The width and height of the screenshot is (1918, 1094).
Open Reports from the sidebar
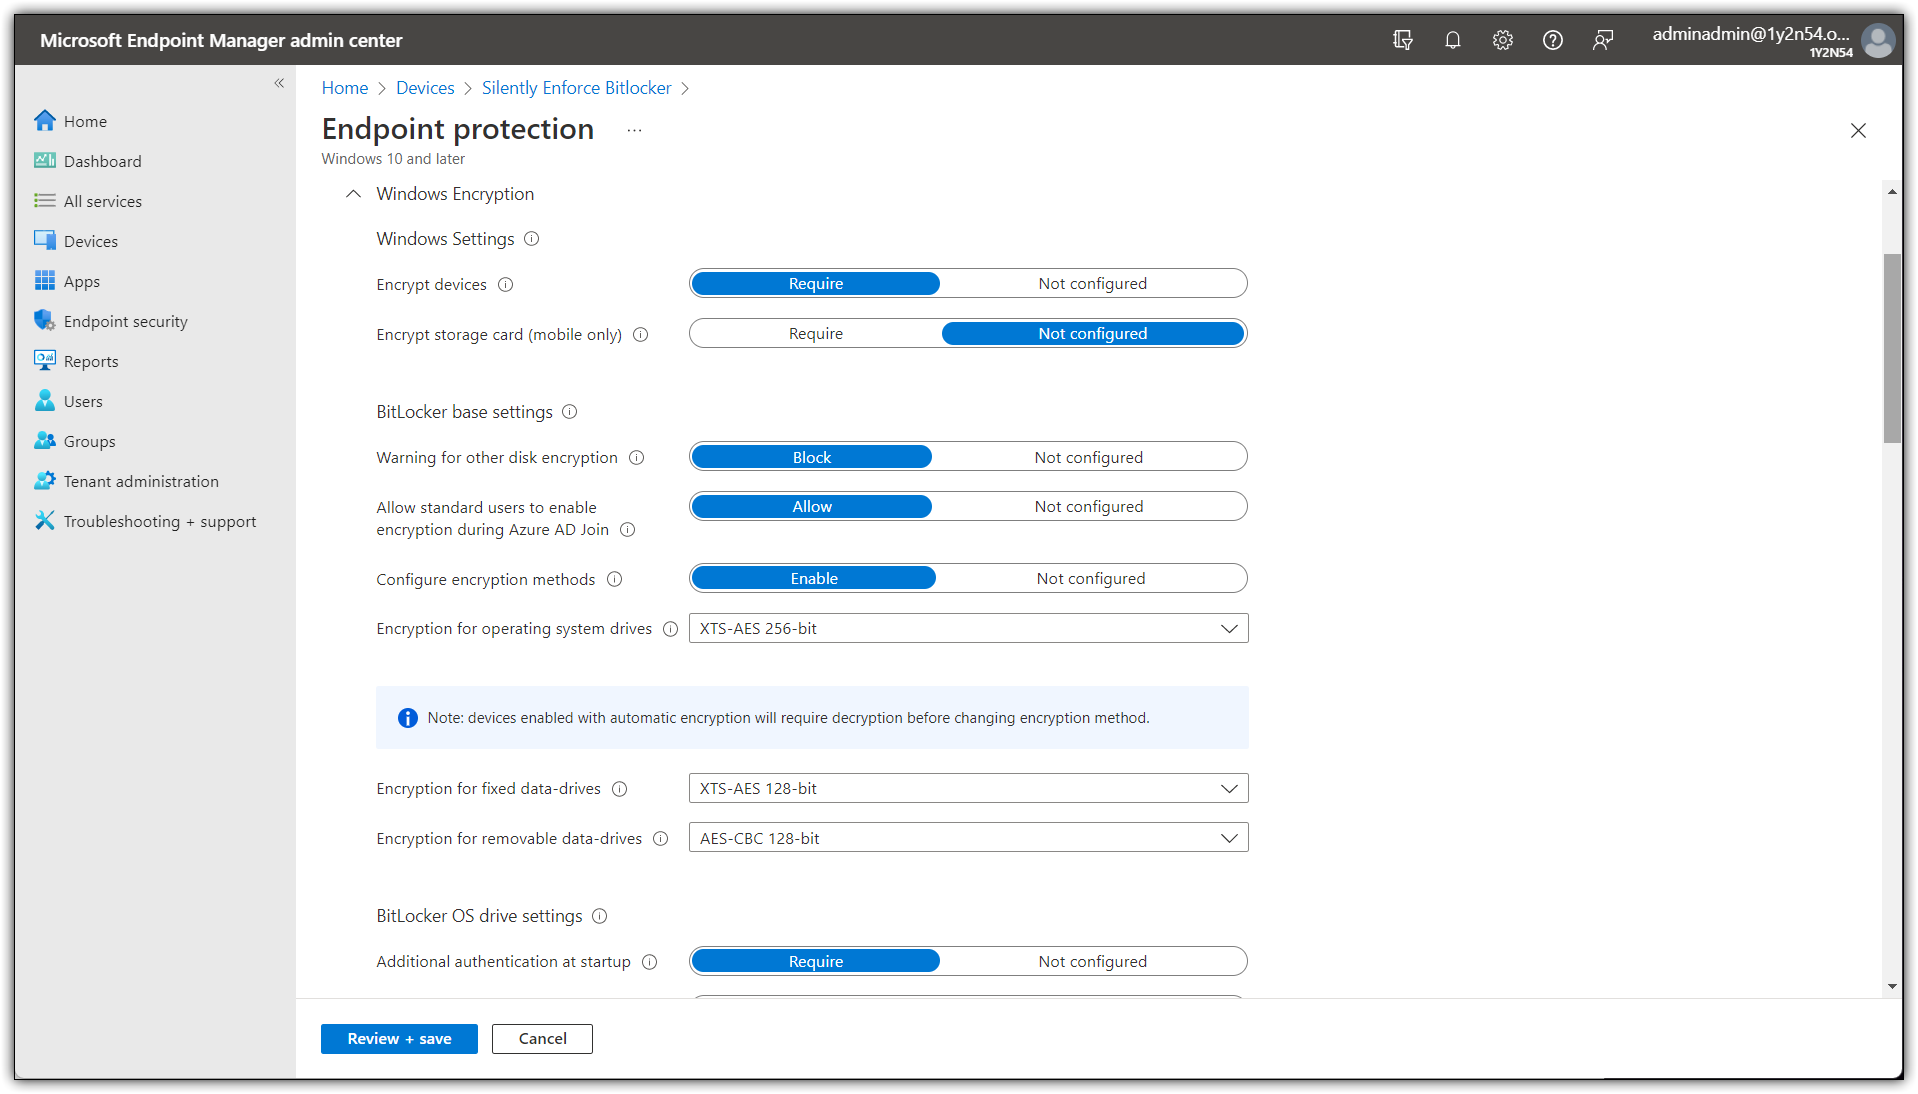(x=89, y=361)
